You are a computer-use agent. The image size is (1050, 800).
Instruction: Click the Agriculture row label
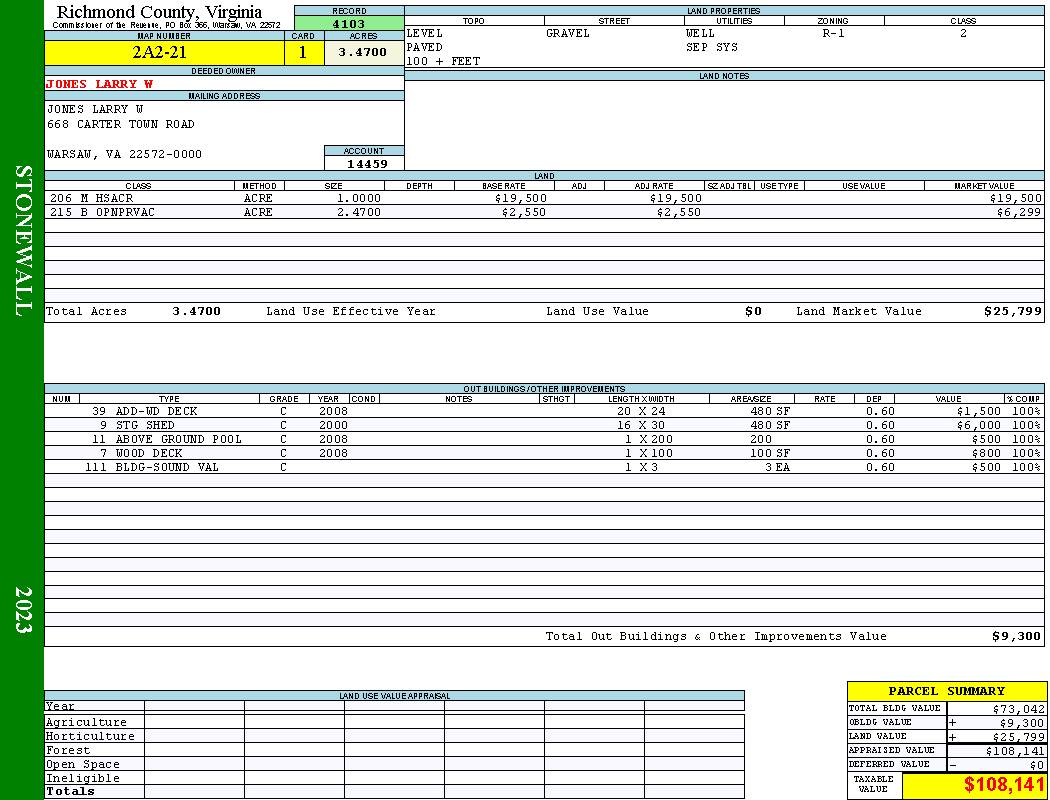86,722
